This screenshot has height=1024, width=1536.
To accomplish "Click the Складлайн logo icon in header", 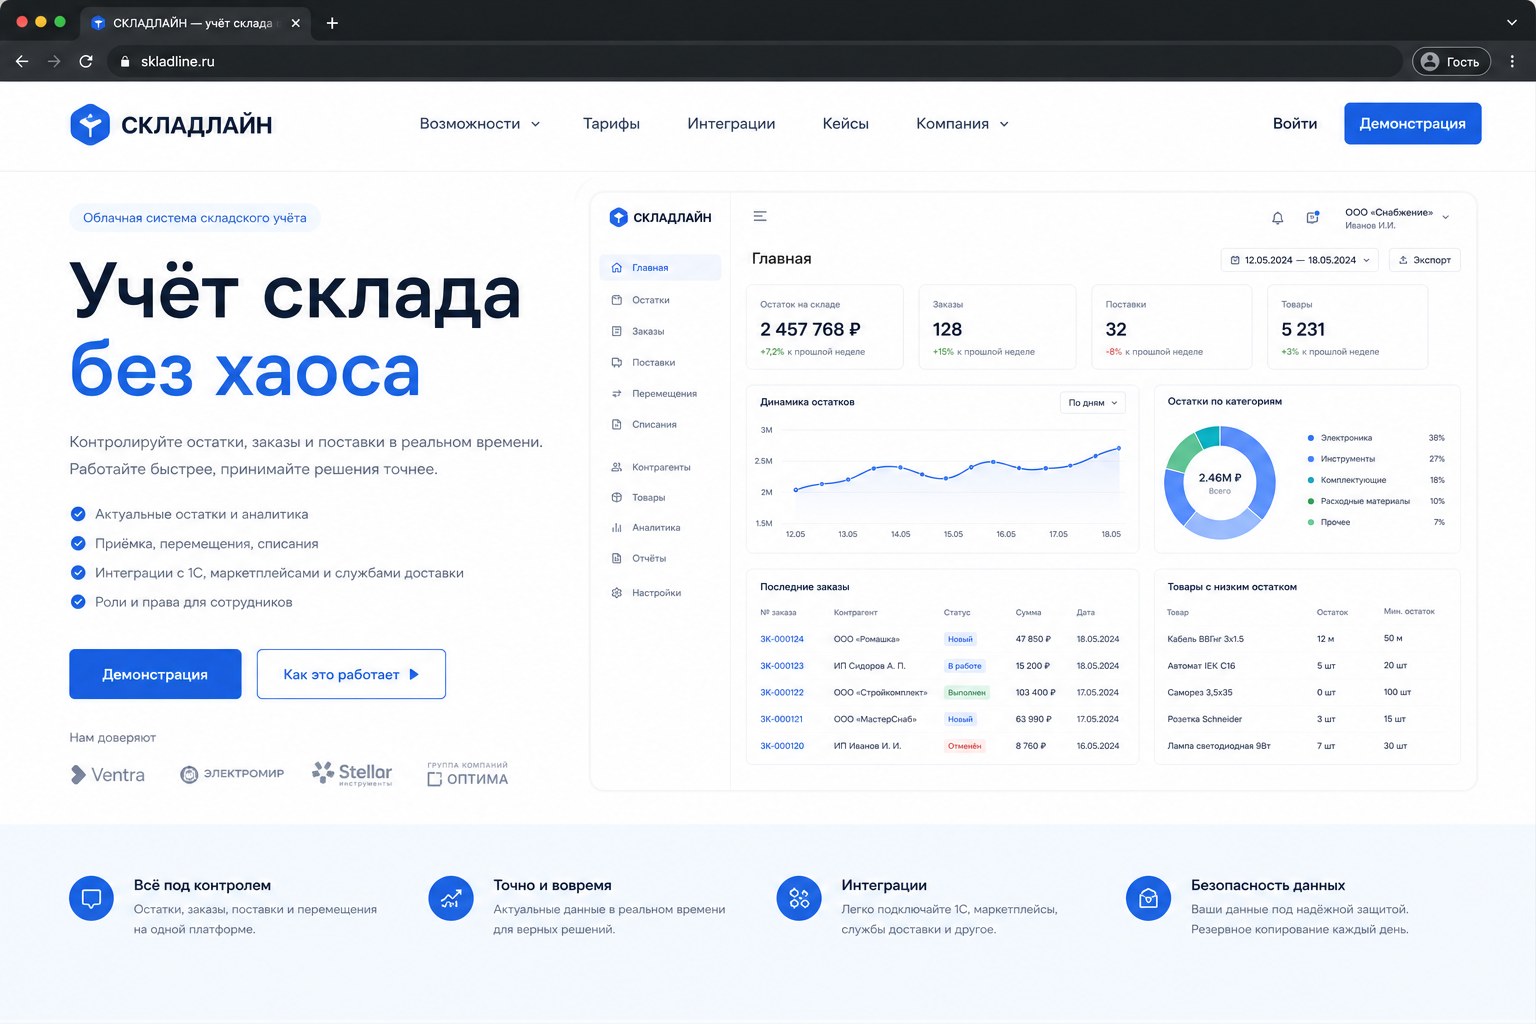I will (90, 125).
